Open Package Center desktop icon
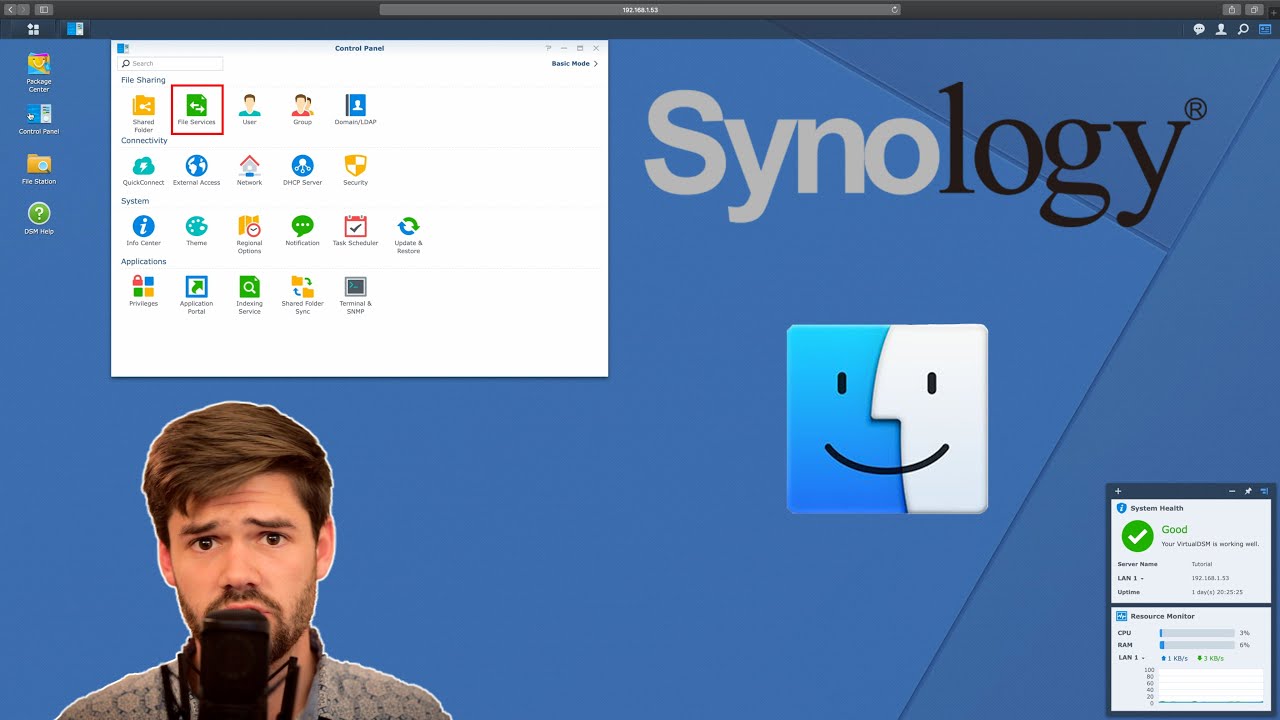This screenshot has height=720, width=1280. pyautogui.click(x=39, y=72)
